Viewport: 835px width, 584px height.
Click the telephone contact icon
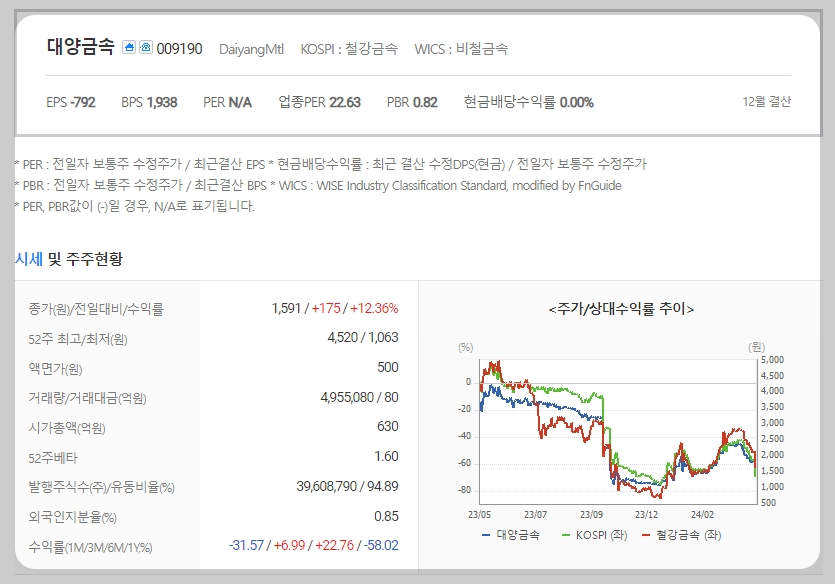(145, 47)
